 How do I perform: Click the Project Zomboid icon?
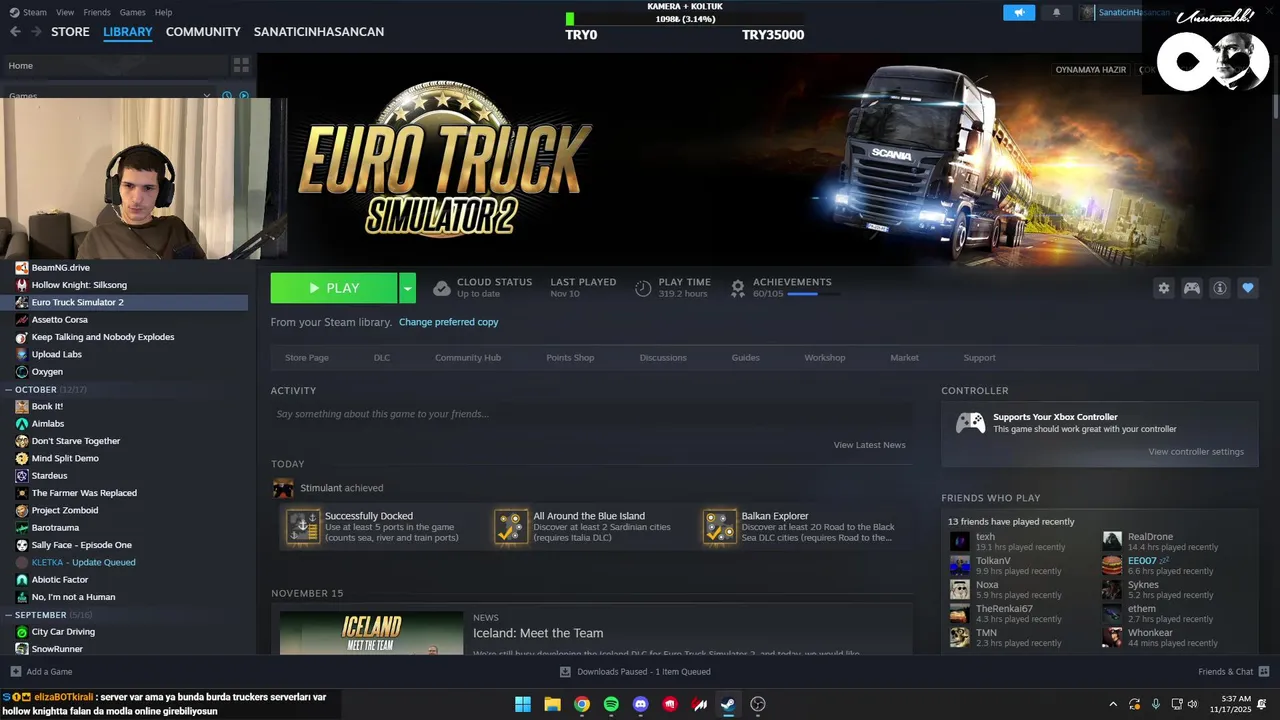pos(22,510)
